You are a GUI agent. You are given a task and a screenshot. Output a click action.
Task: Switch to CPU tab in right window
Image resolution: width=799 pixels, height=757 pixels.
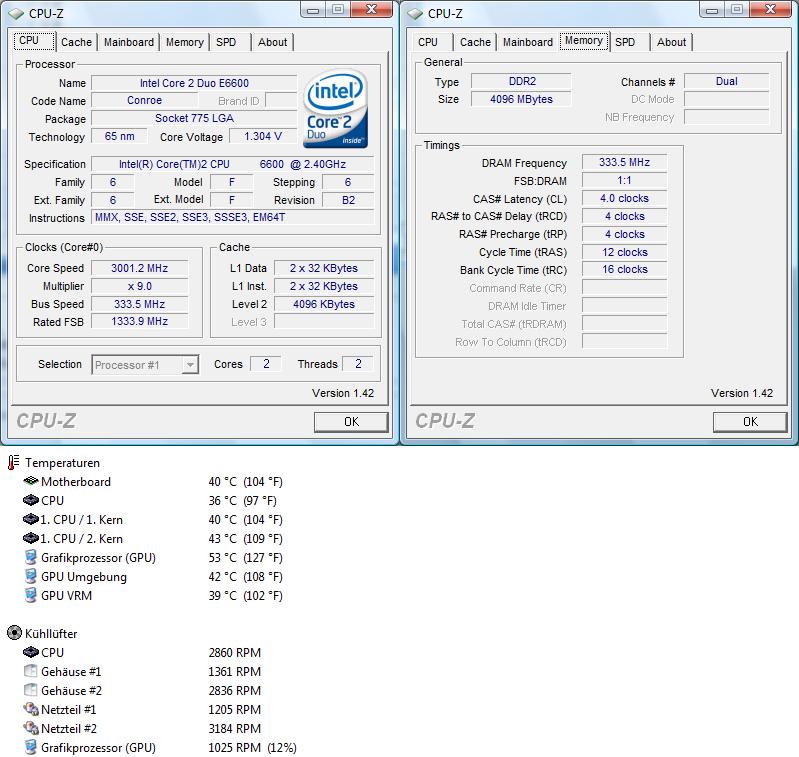tap(432, 42)
